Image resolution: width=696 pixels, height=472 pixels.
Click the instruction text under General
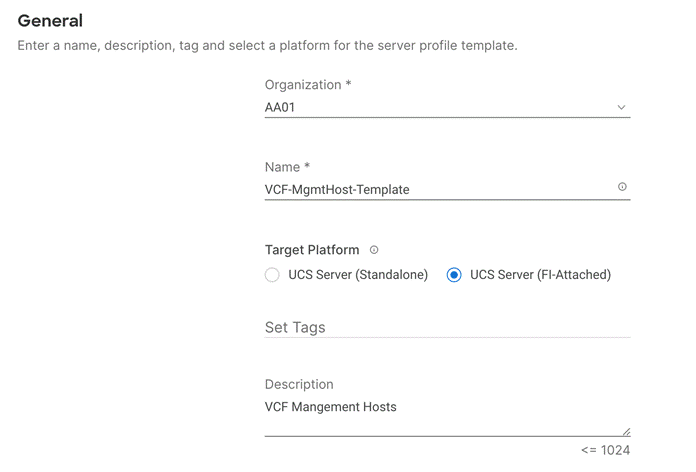[267, 46]
